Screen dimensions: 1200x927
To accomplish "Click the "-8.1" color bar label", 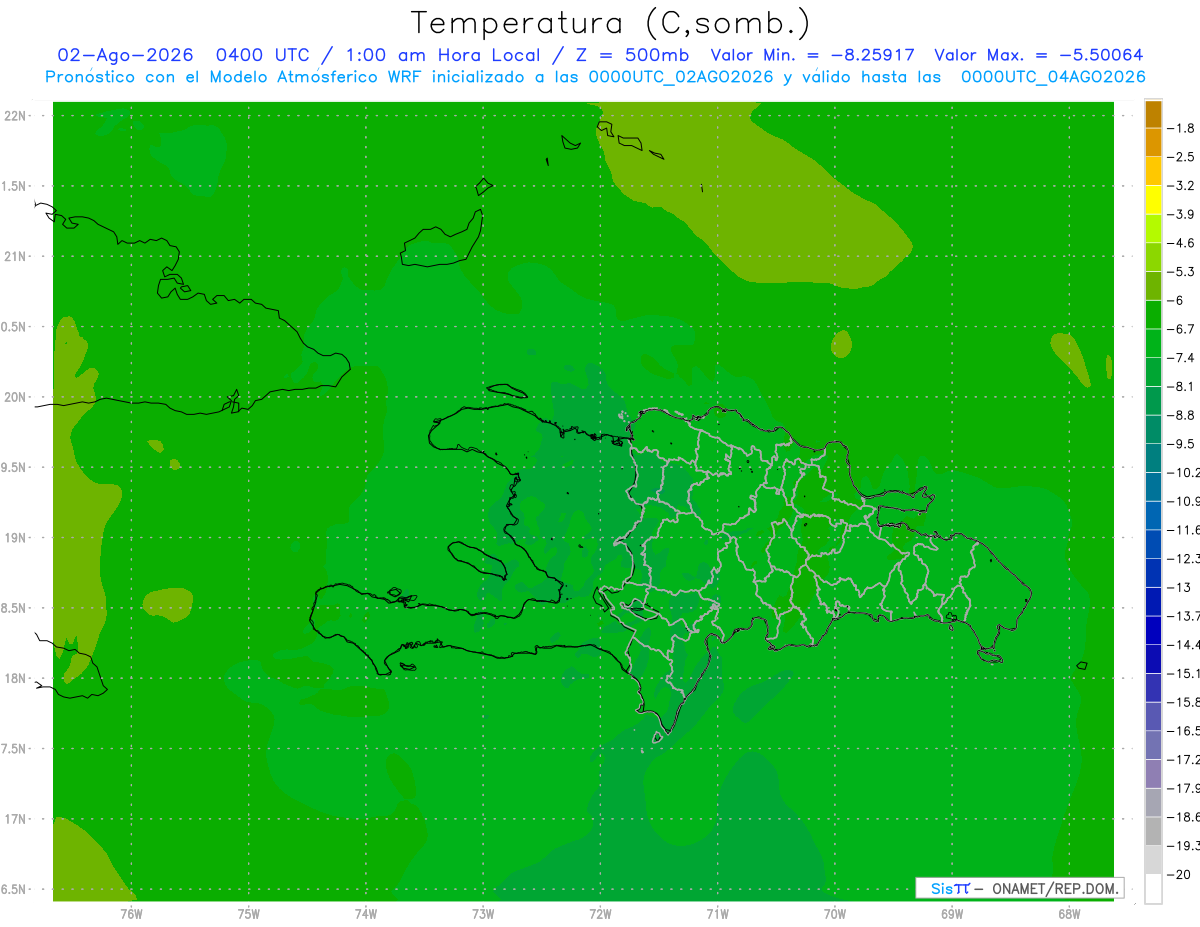I will [1180, 386].
